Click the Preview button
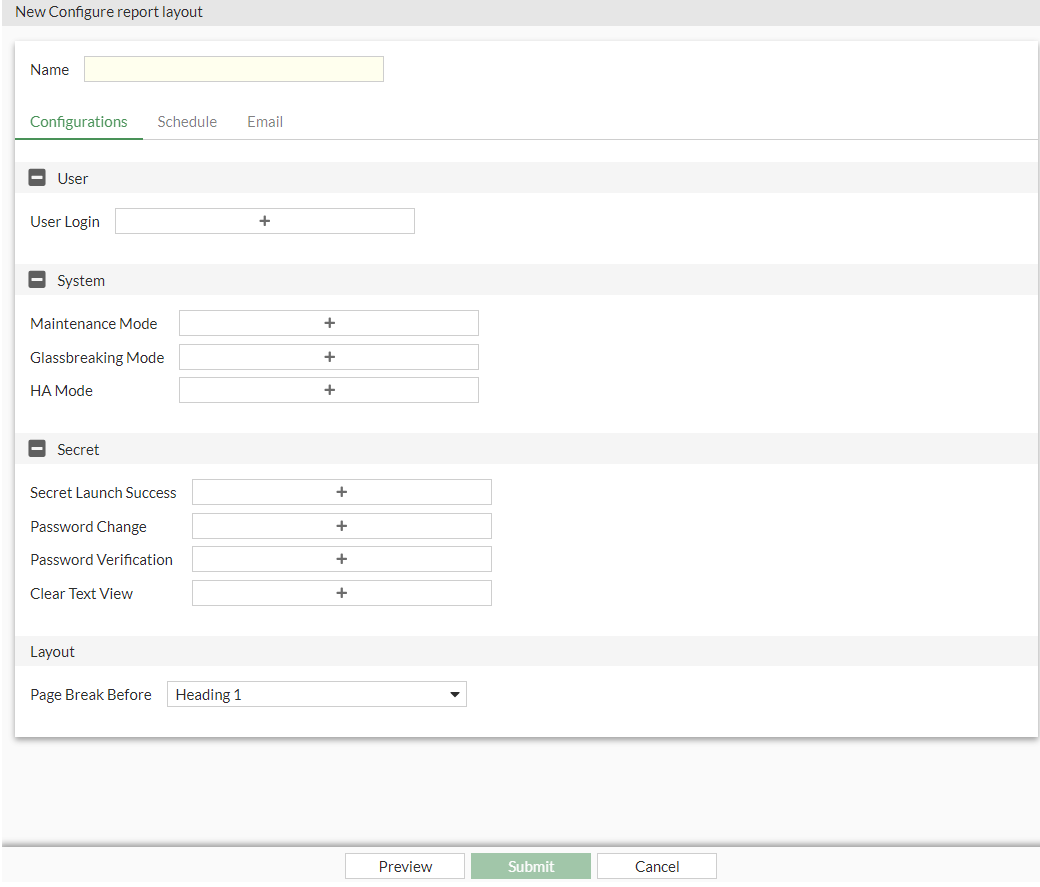The width and height of the screenshot is (1040, 887). tap(404, 865)
